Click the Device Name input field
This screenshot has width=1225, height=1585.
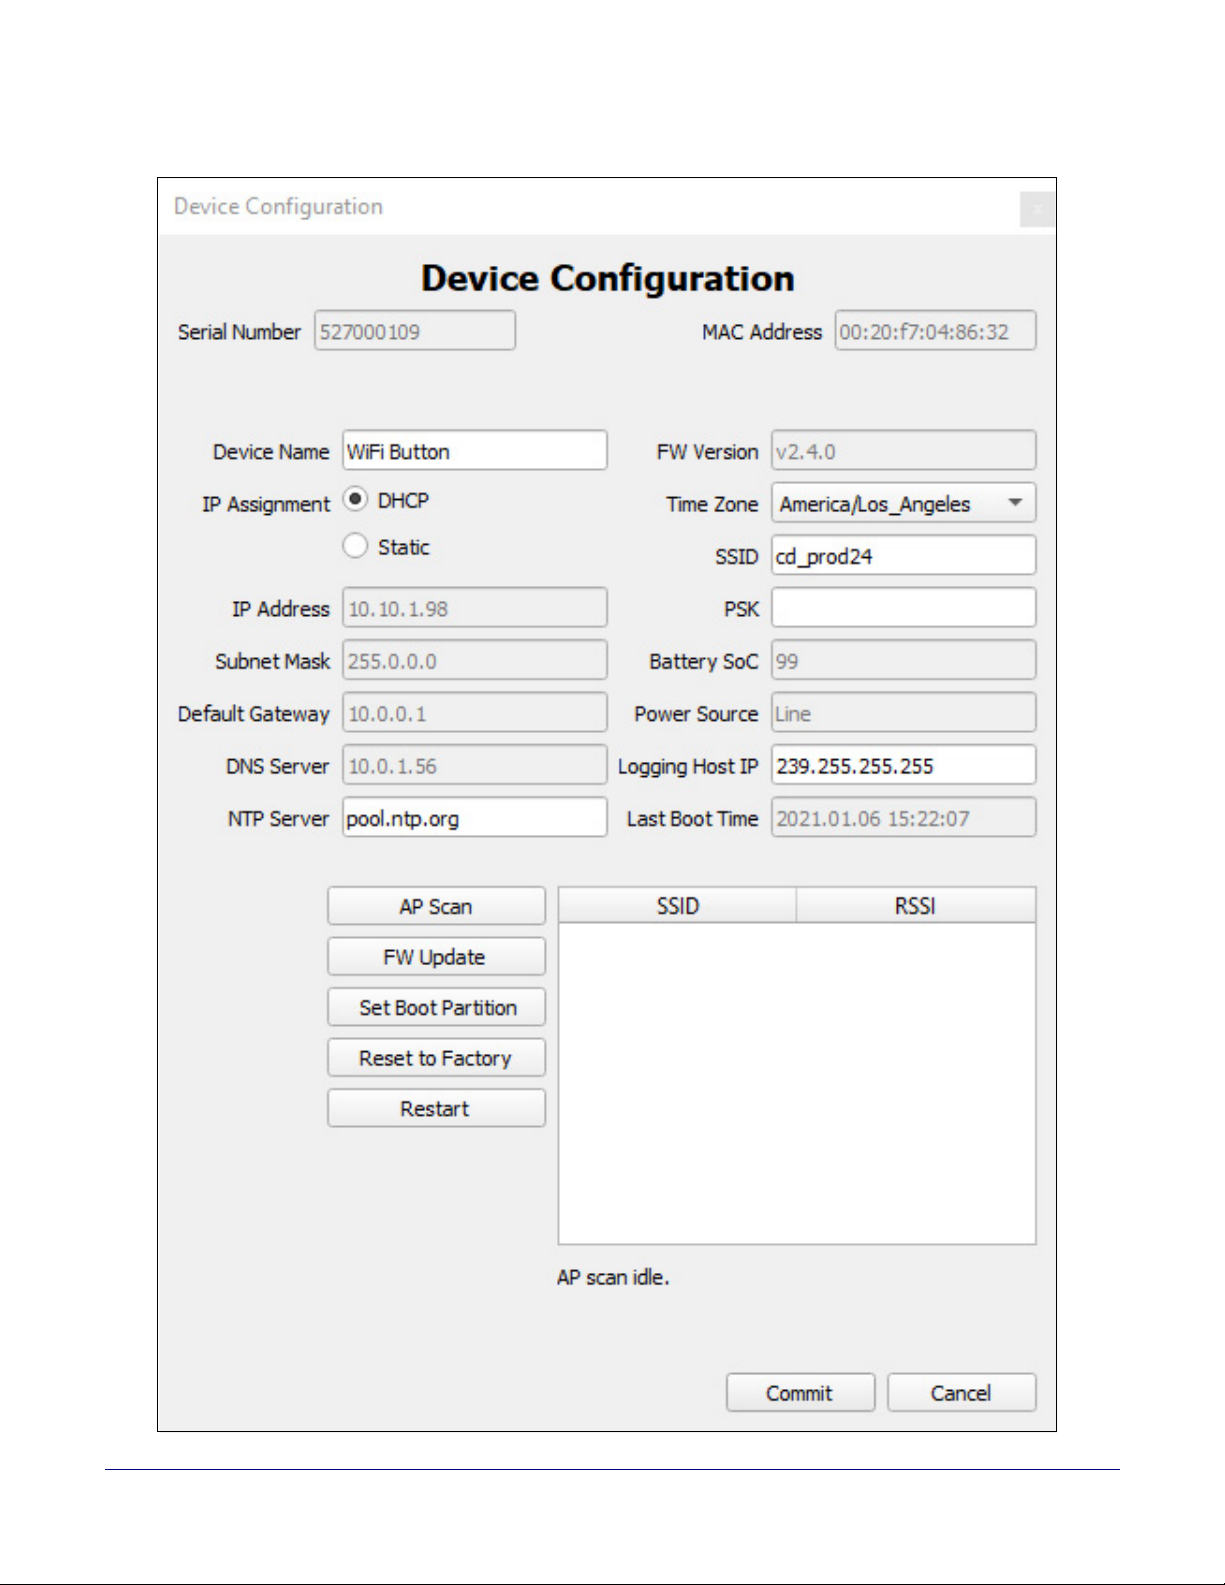coord(474,451)
